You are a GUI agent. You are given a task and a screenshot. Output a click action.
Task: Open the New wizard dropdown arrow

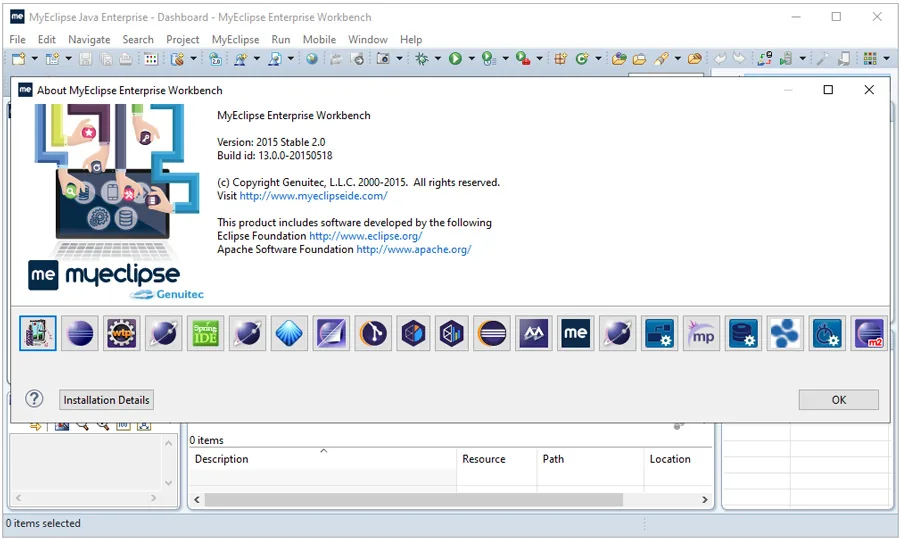click(x=34, y=59)
